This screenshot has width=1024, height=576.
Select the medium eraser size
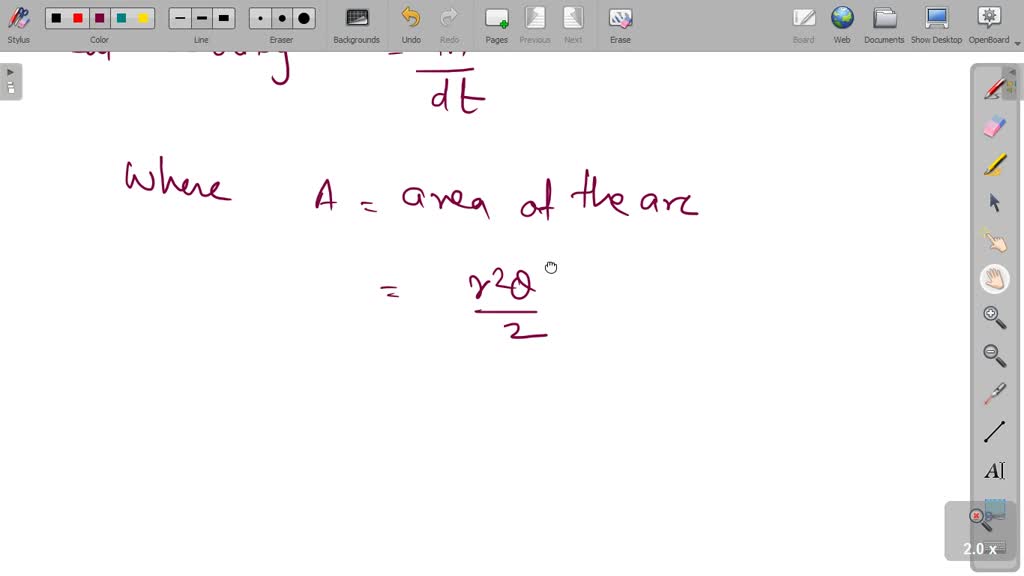[282, 18]
